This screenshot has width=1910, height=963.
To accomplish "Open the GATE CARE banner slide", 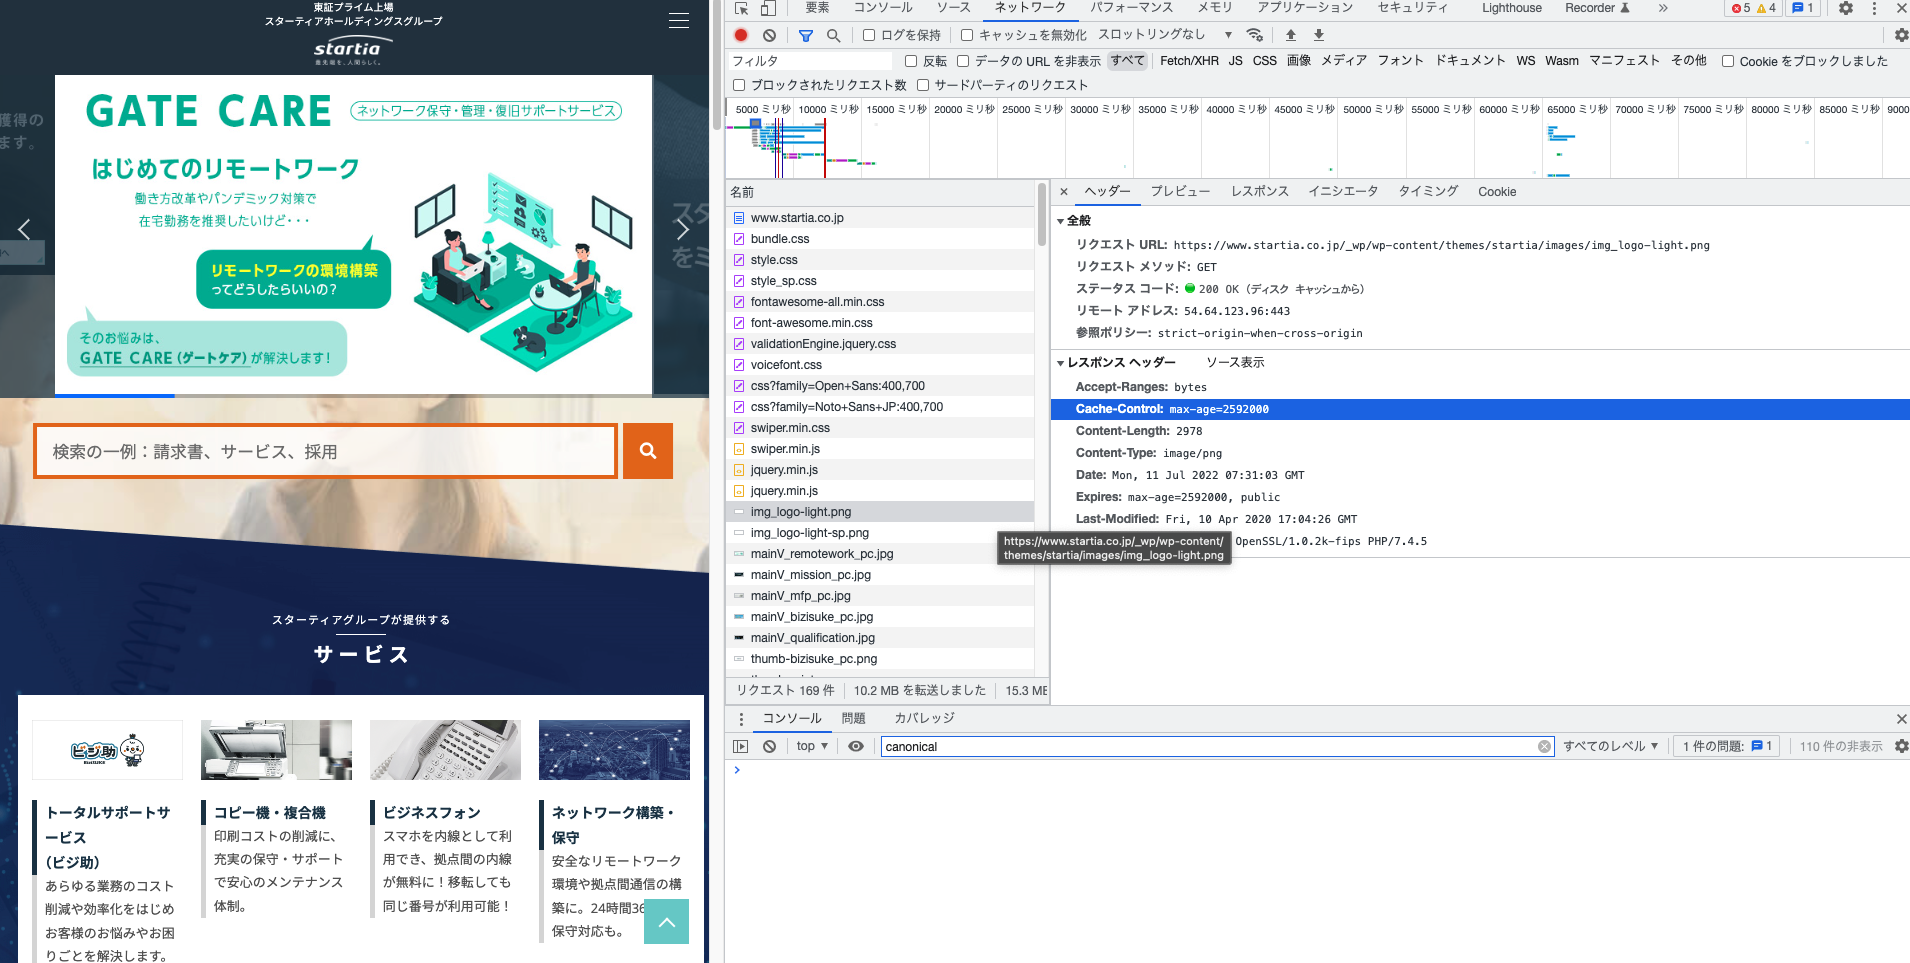I will pyautogui.click(x=354, y=235).
